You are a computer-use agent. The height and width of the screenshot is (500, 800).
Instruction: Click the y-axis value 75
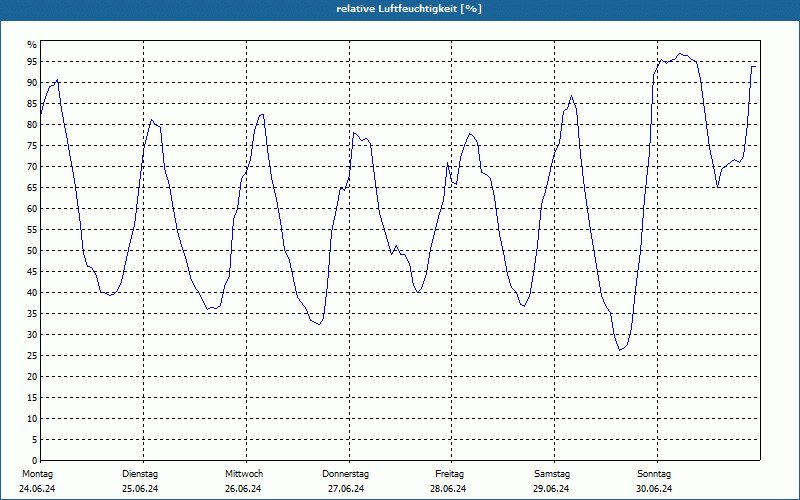pos(32,145)
